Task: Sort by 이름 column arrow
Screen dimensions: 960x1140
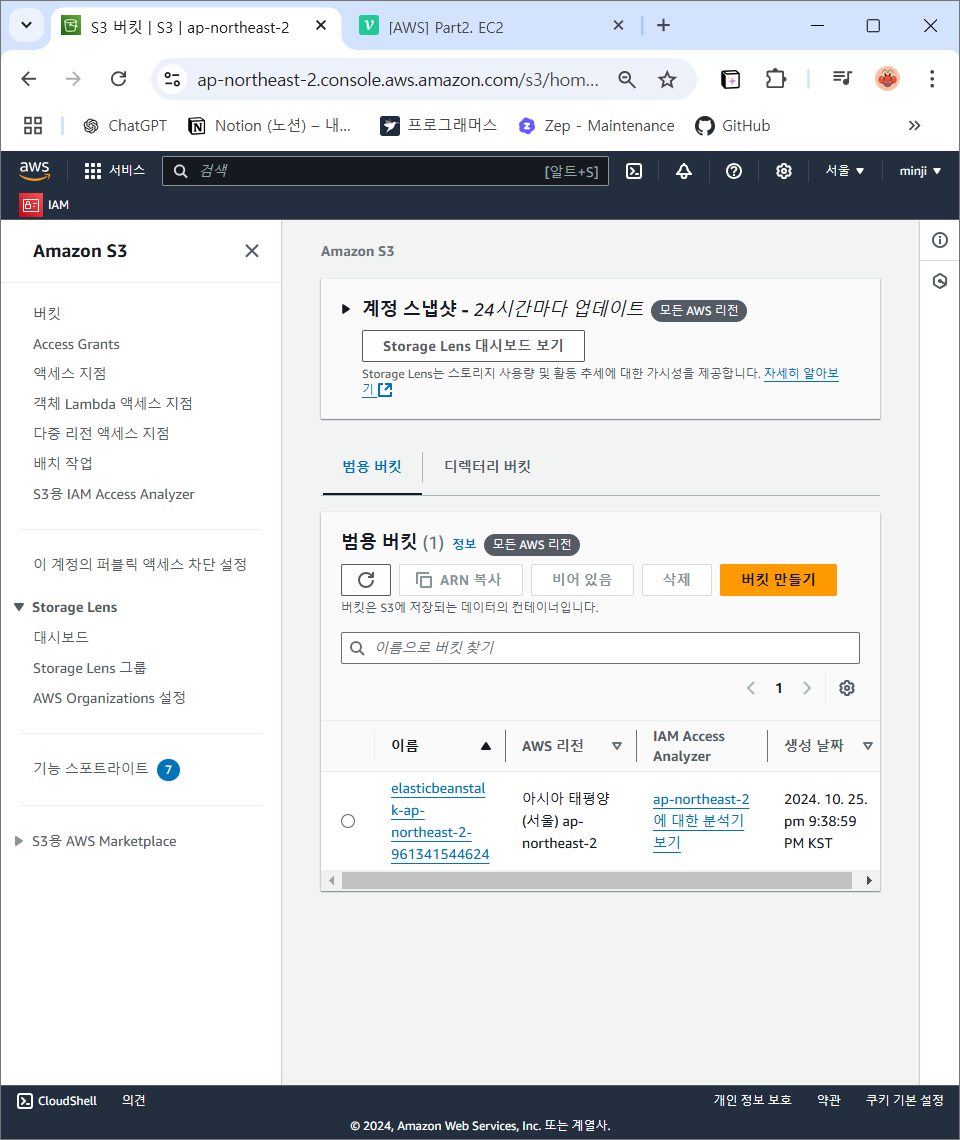Action: click(486, 746)
